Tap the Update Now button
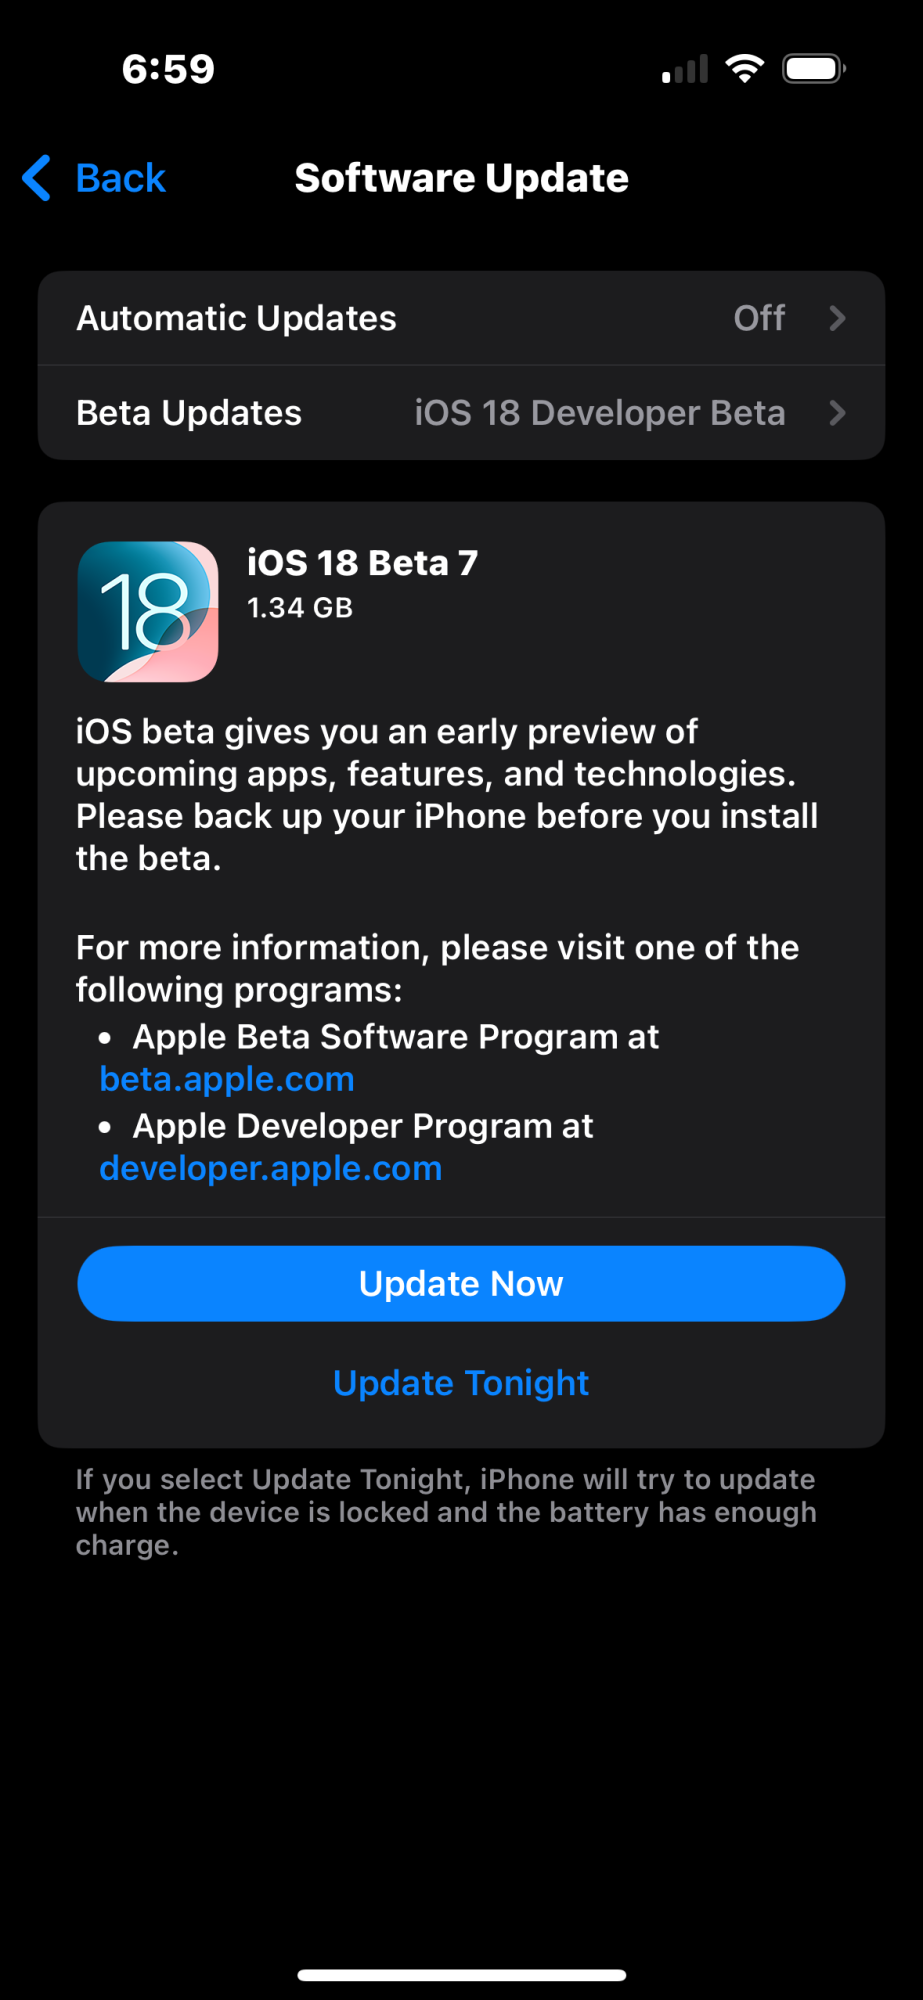 point(461,1283)
